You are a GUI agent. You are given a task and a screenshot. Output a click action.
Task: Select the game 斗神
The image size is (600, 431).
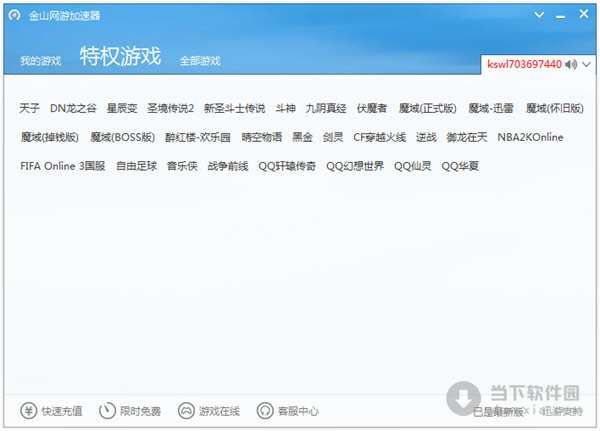[285, 108]
